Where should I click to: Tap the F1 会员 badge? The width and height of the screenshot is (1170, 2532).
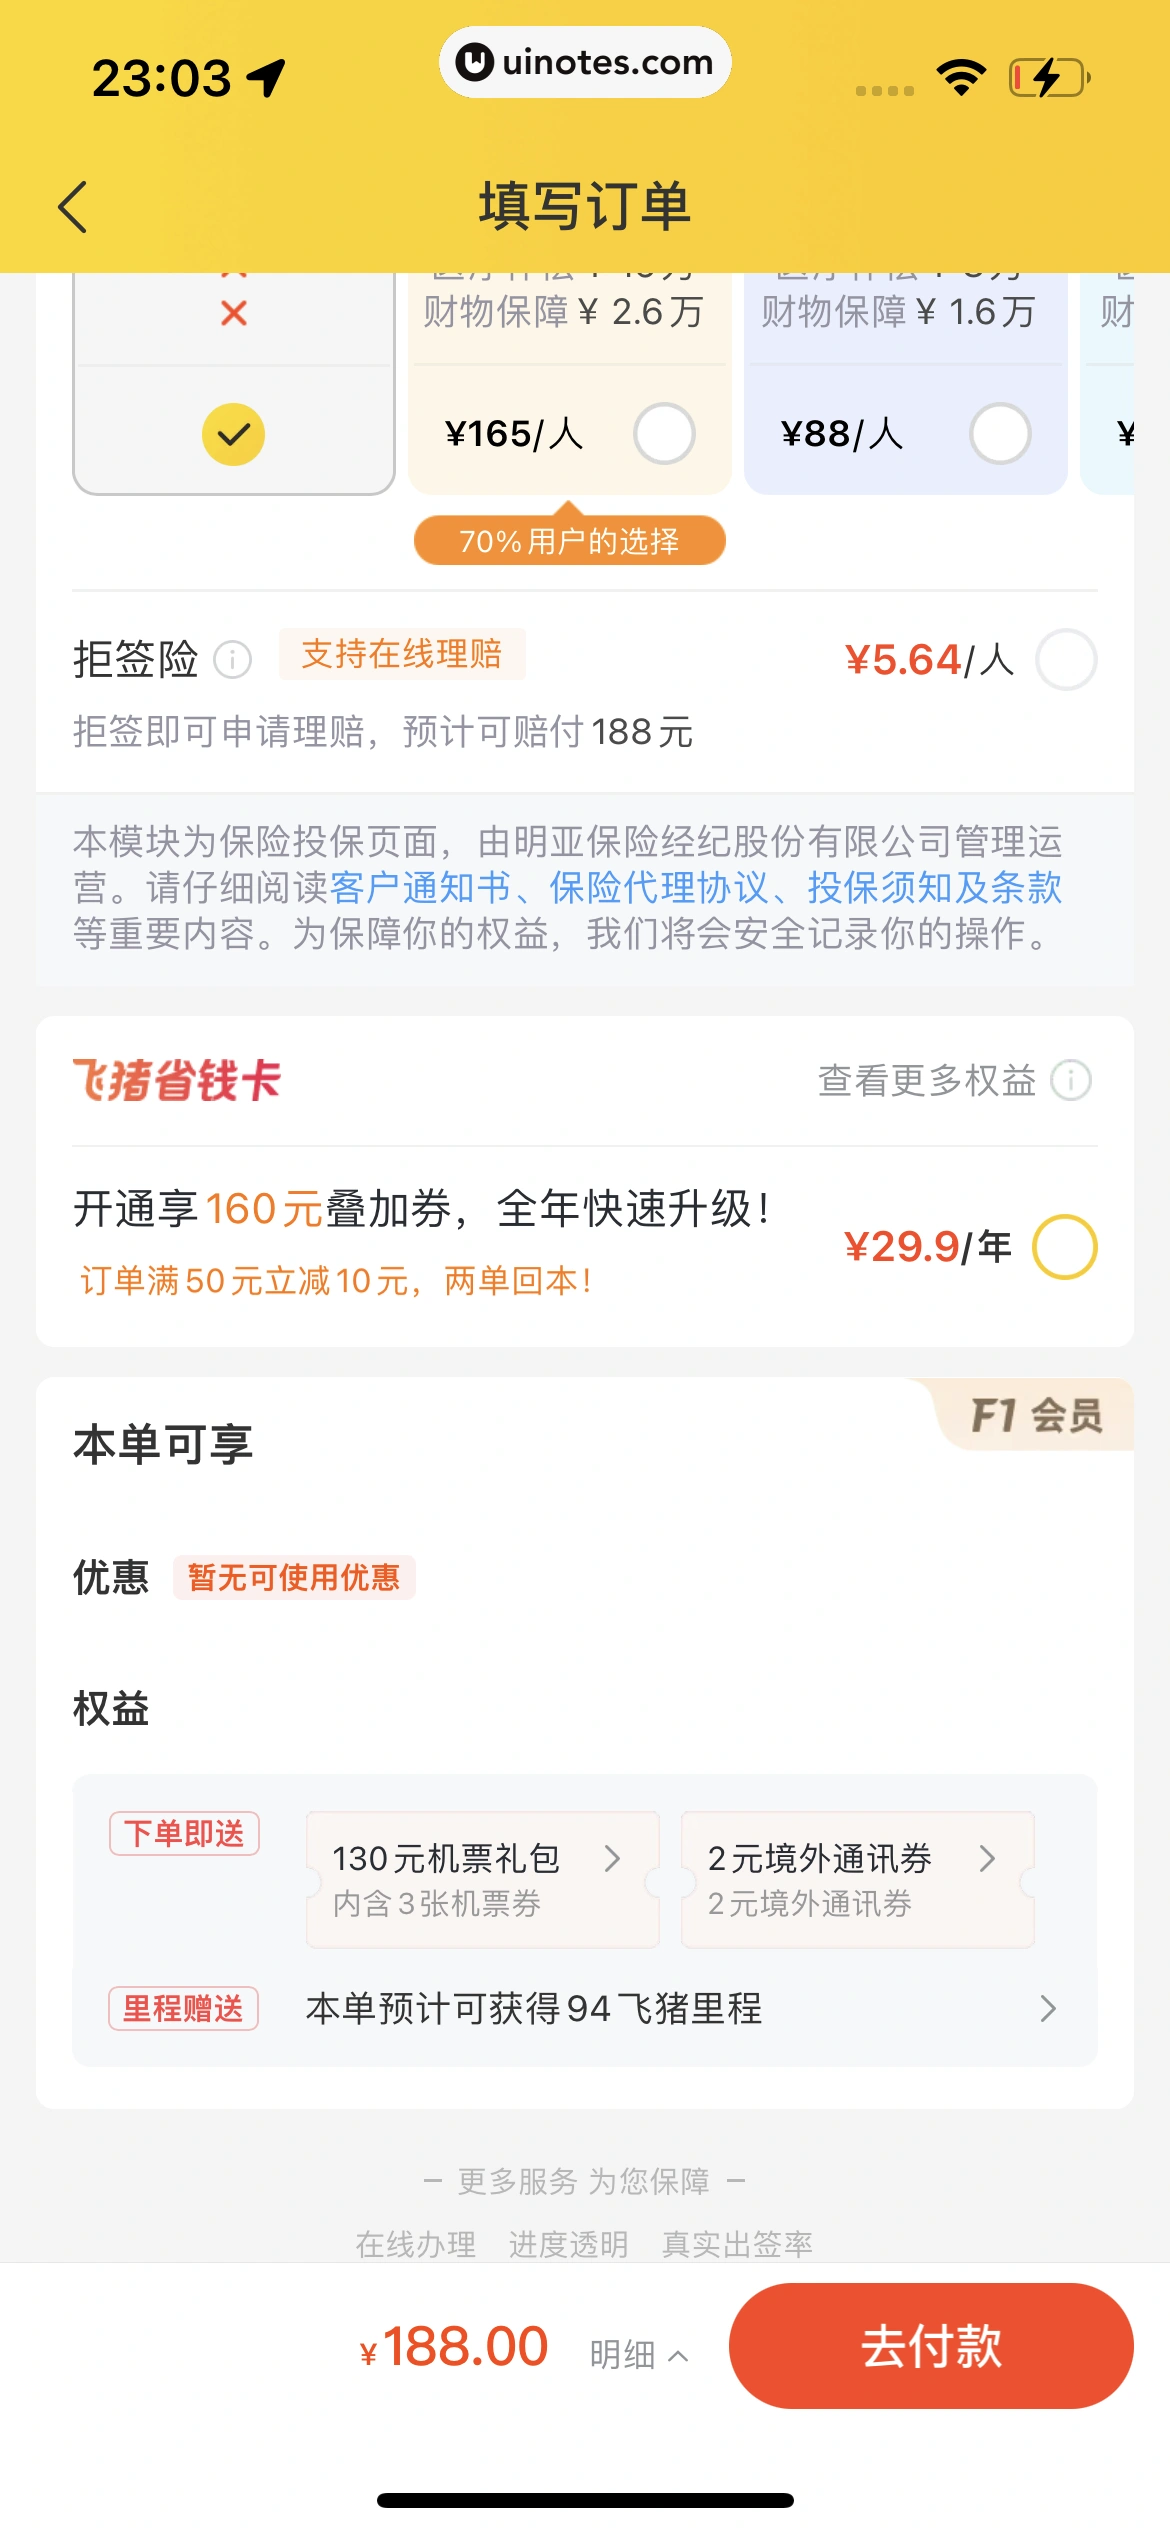pos(1036,1415)
